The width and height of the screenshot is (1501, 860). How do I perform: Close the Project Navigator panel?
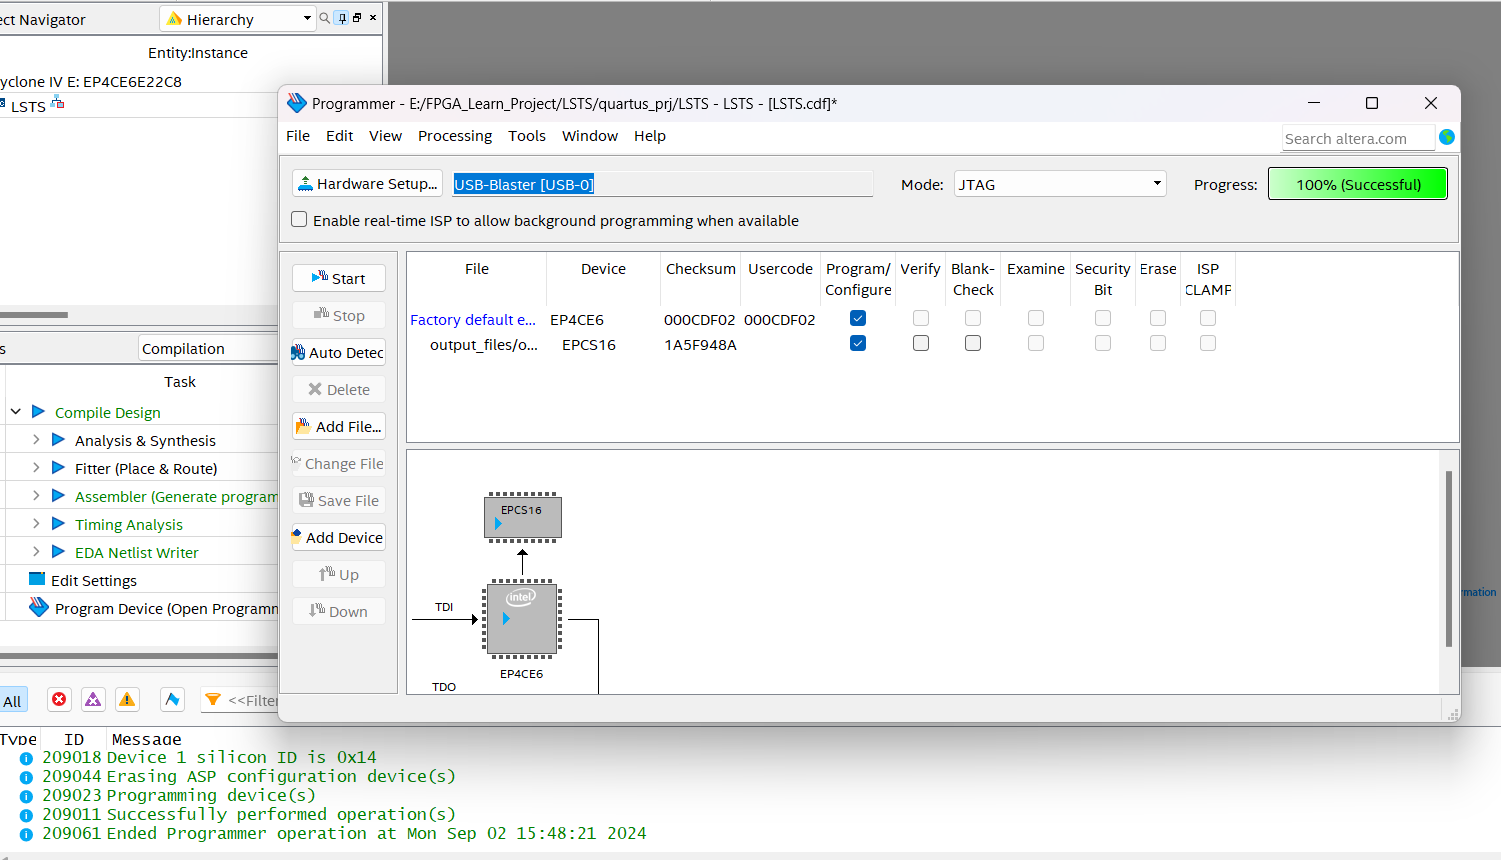[x=373, y=18]
